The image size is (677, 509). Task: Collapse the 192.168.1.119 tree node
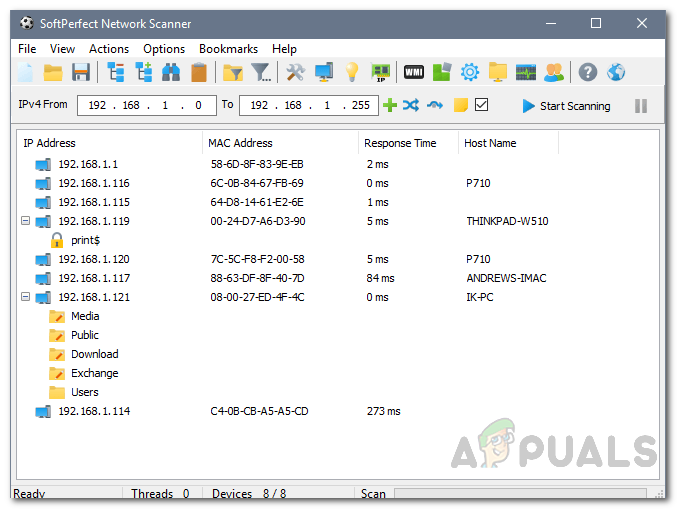click(25, 221)
